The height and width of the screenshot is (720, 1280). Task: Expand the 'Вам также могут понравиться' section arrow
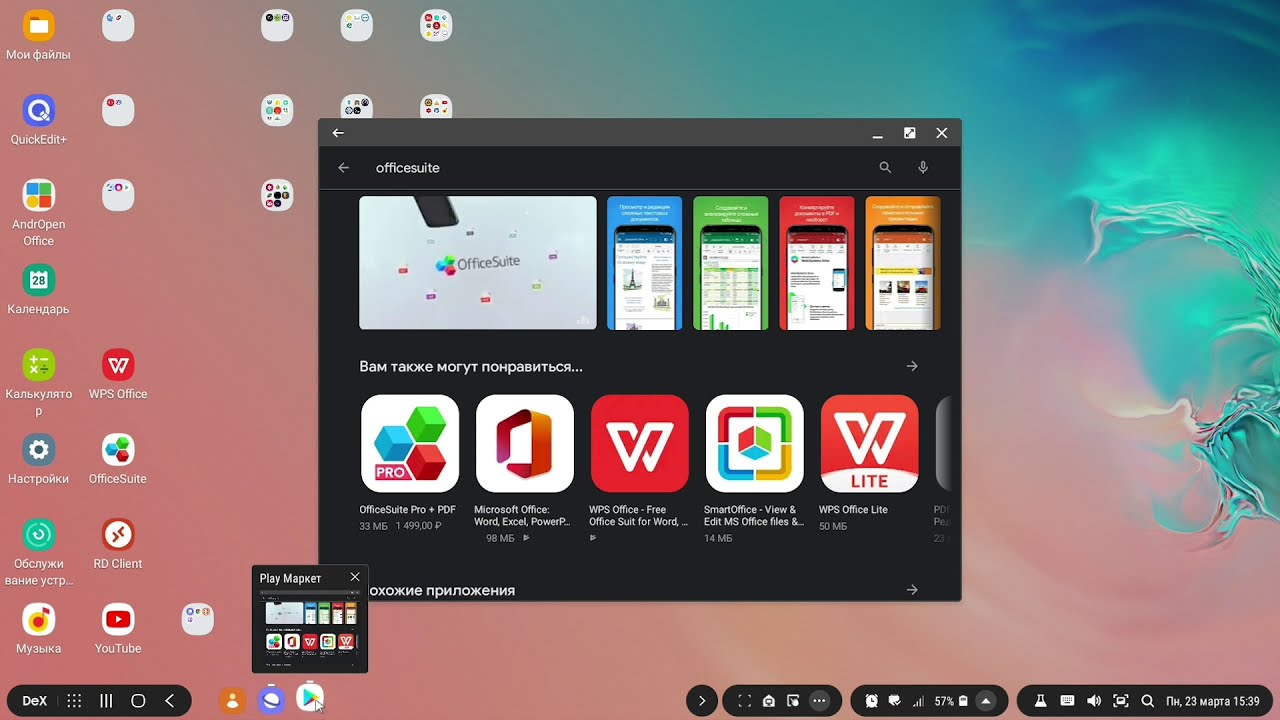click(912, 367)
